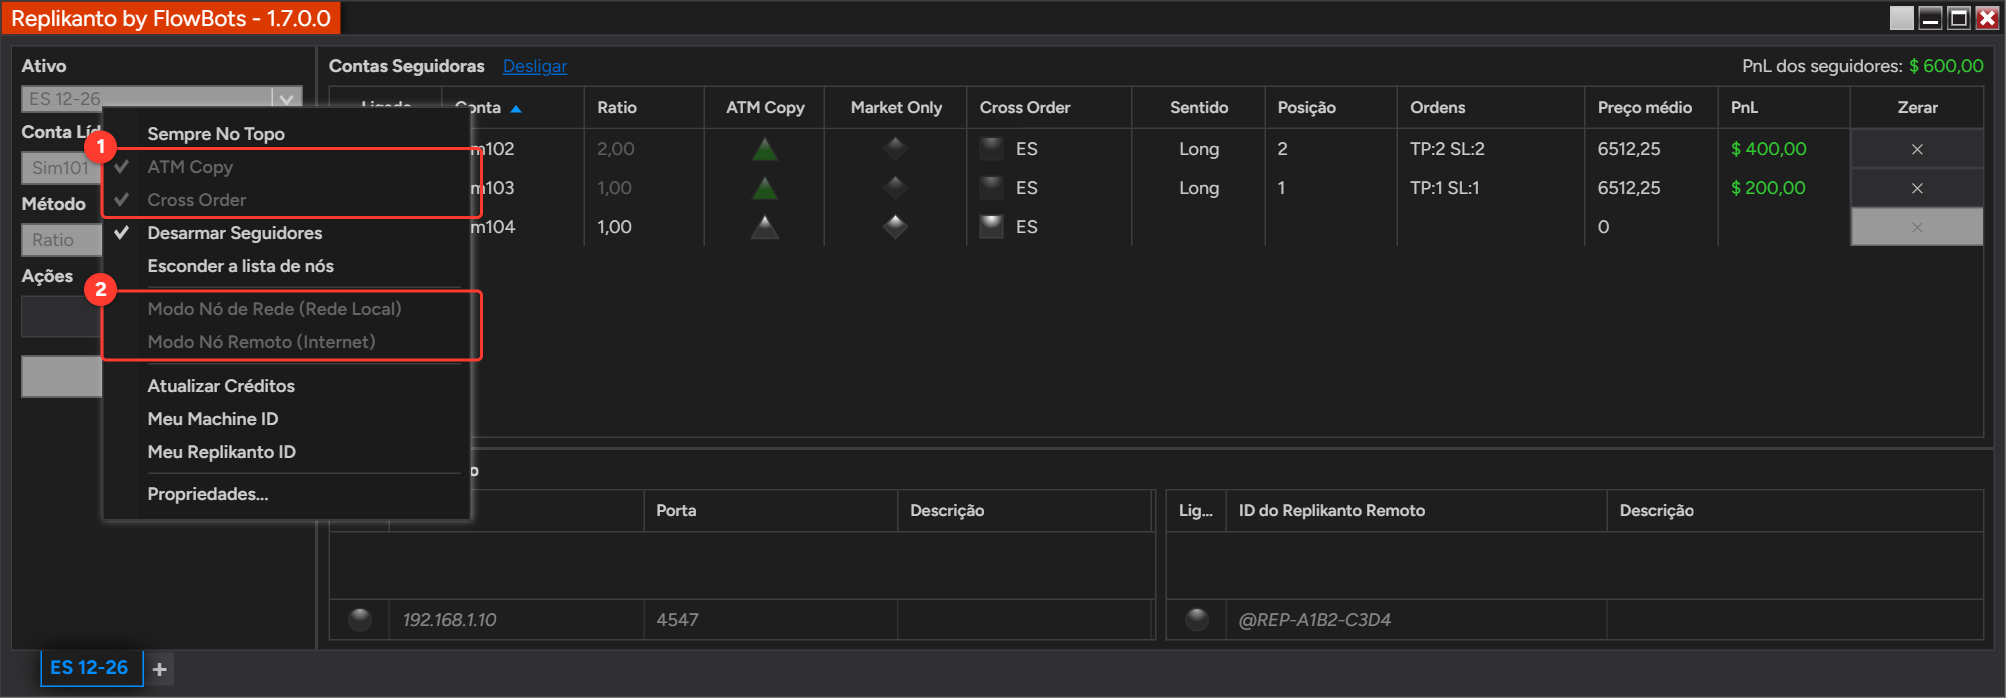Maximize the Replikanto window
Screen dimensions: 2006x698
click(1959, 18)
